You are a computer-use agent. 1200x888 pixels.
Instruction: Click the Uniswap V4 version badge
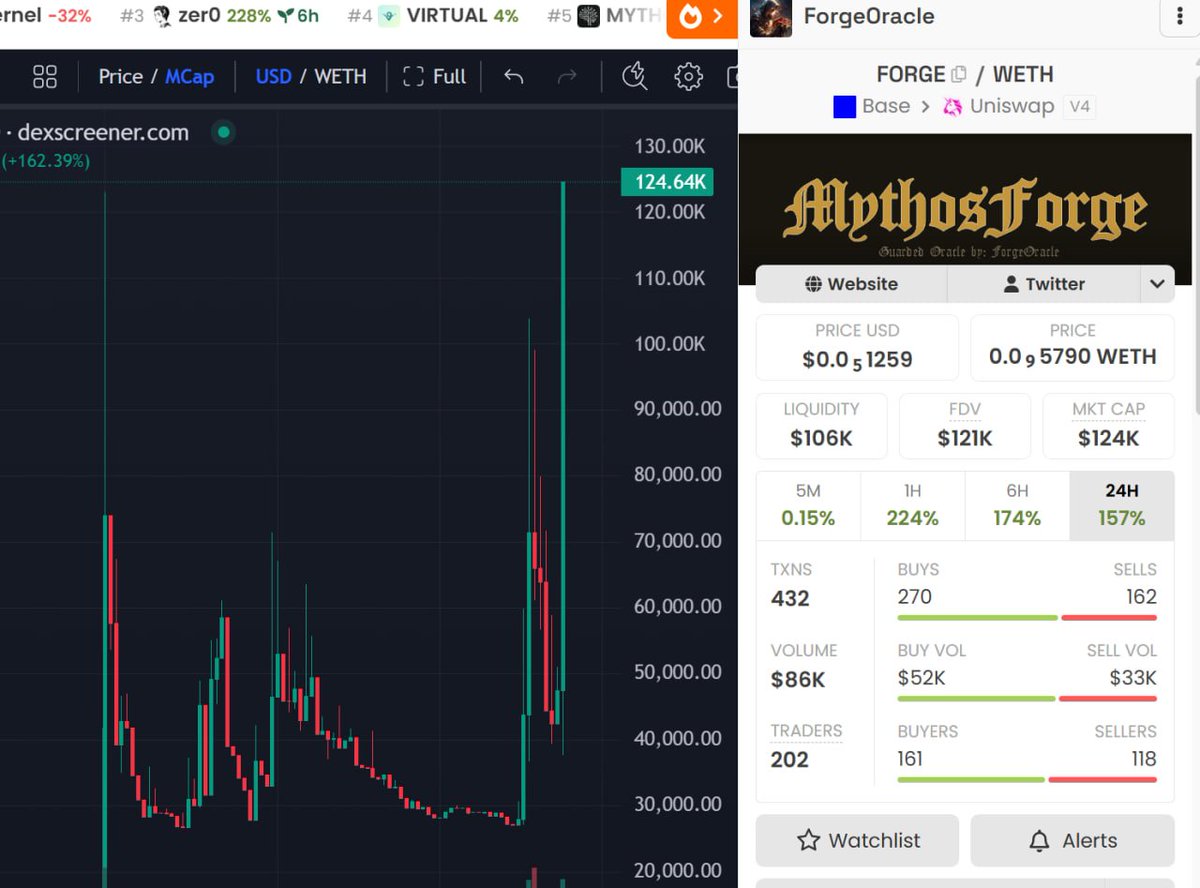click(x=1079, y=106)
